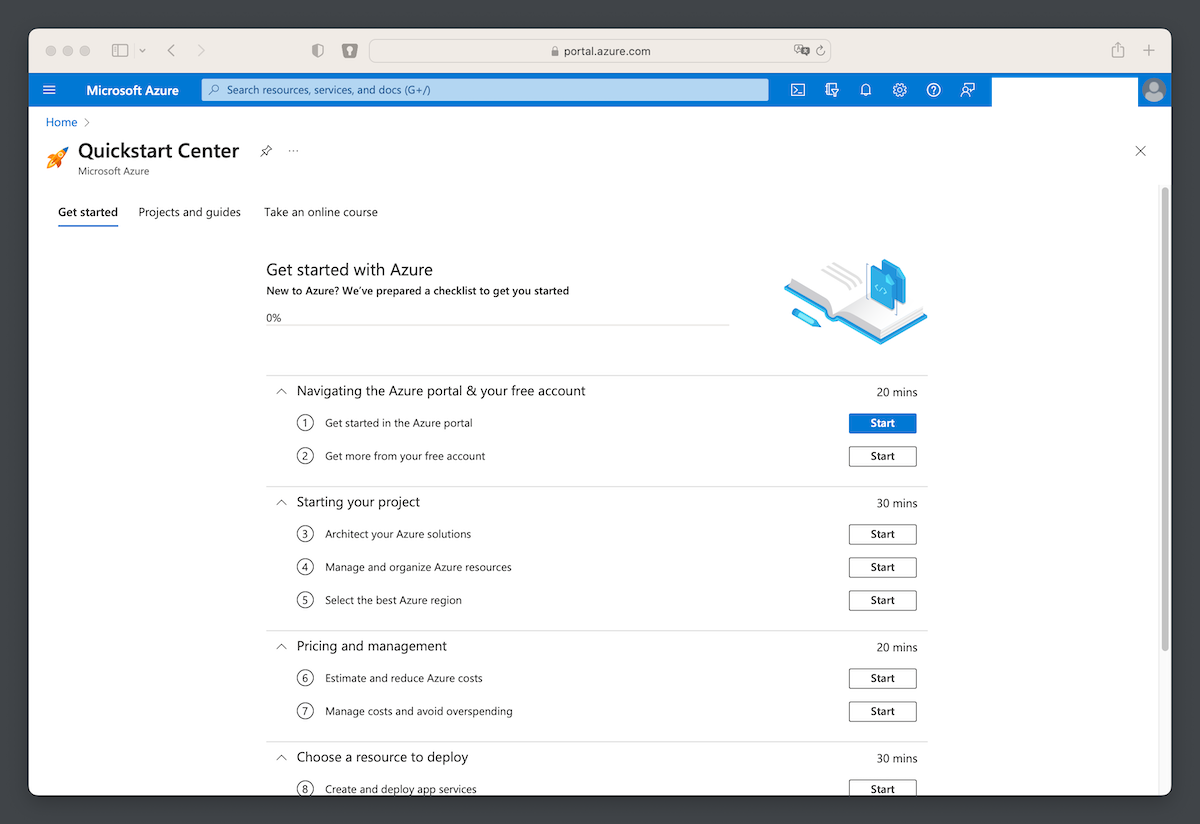The image size is (1200, 824).
Task: Click the Estimate and reduce Azure costs text
Action: [404, 678]
